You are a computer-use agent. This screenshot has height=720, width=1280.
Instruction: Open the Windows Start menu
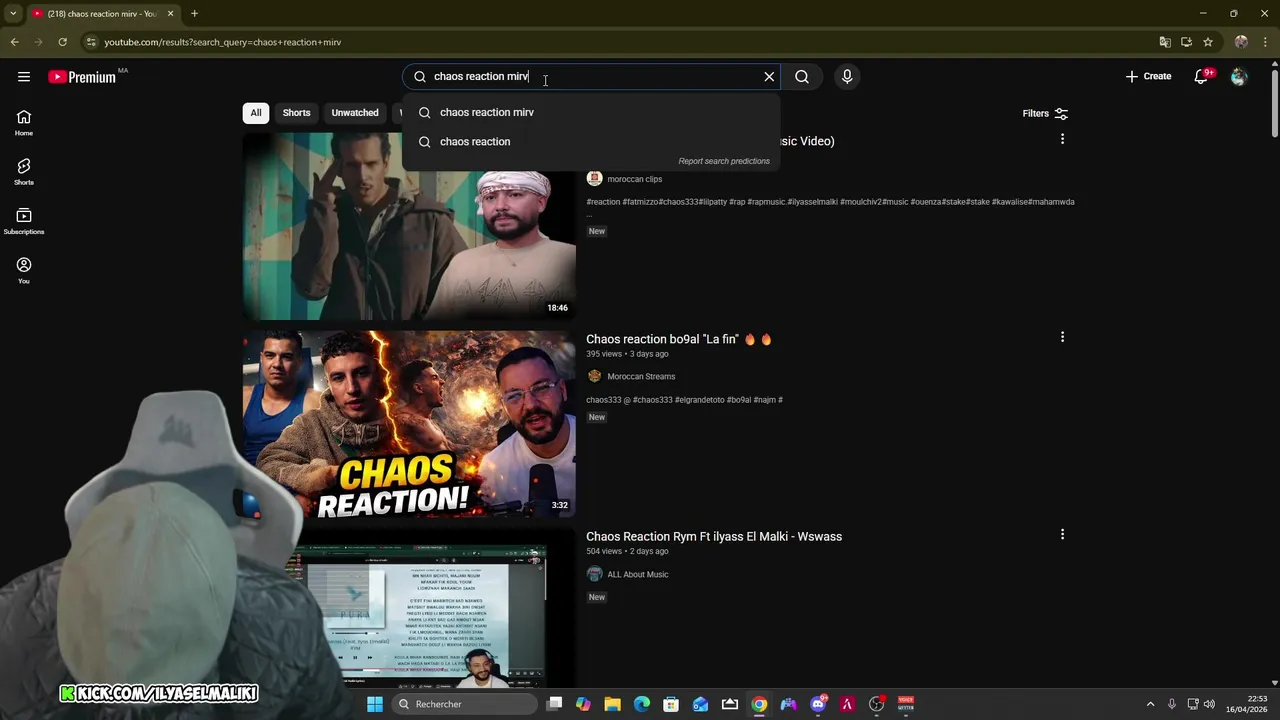pos(375,704)
